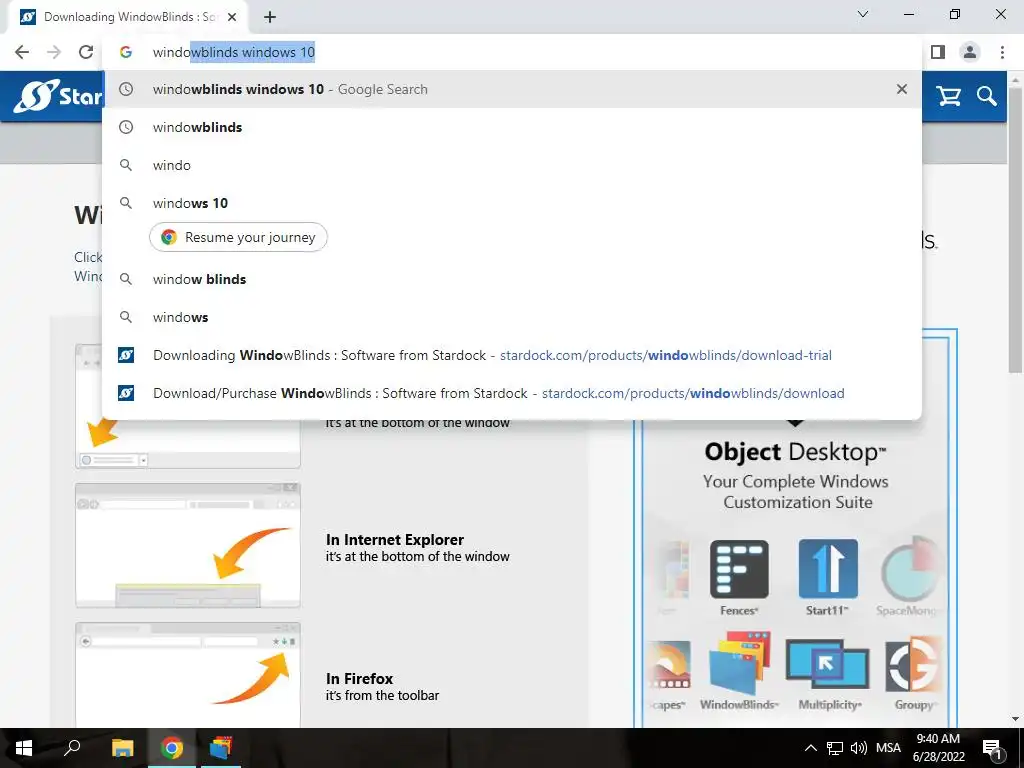Toggle the Chrome side panel icon
This screenshot has width=1024, height=768.
pos(938,52)
